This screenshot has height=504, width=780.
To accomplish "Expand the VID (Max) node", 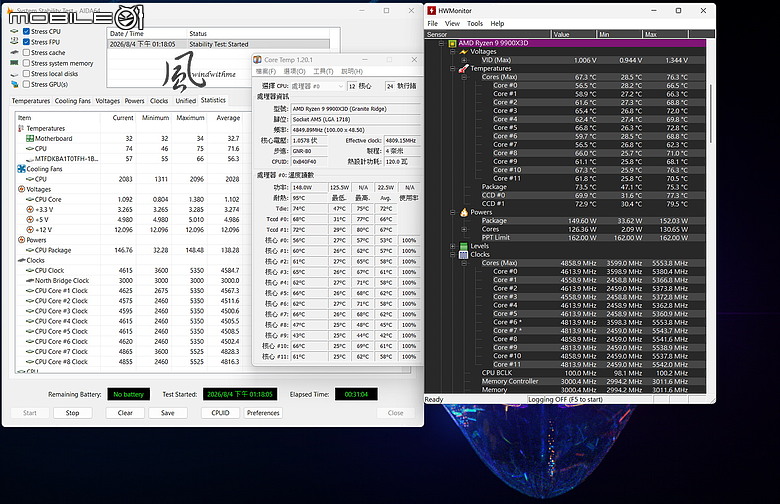I will point(464,60).
